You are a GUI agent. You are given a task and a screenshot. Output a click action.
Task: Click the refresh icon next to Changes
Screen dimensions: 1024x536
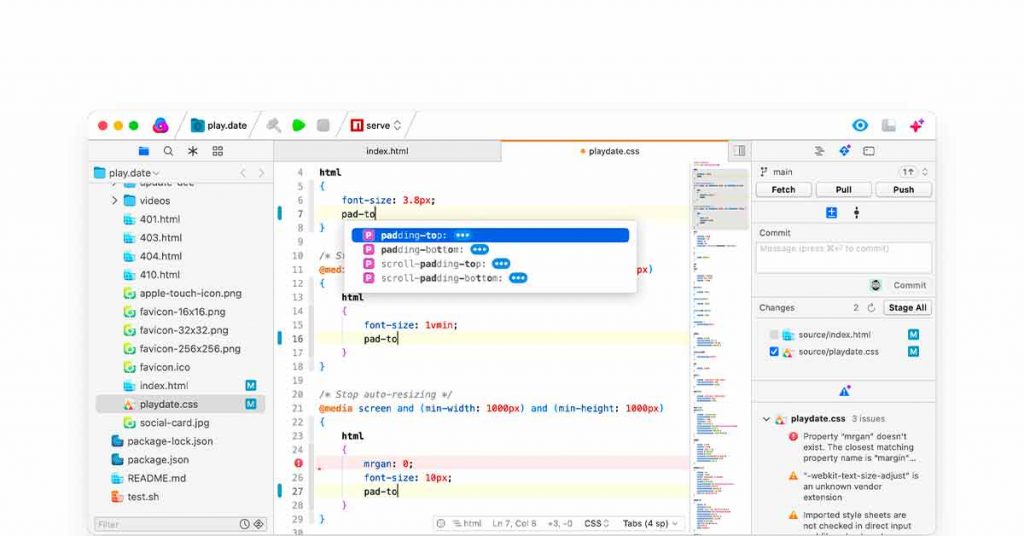tap(871, 308)
